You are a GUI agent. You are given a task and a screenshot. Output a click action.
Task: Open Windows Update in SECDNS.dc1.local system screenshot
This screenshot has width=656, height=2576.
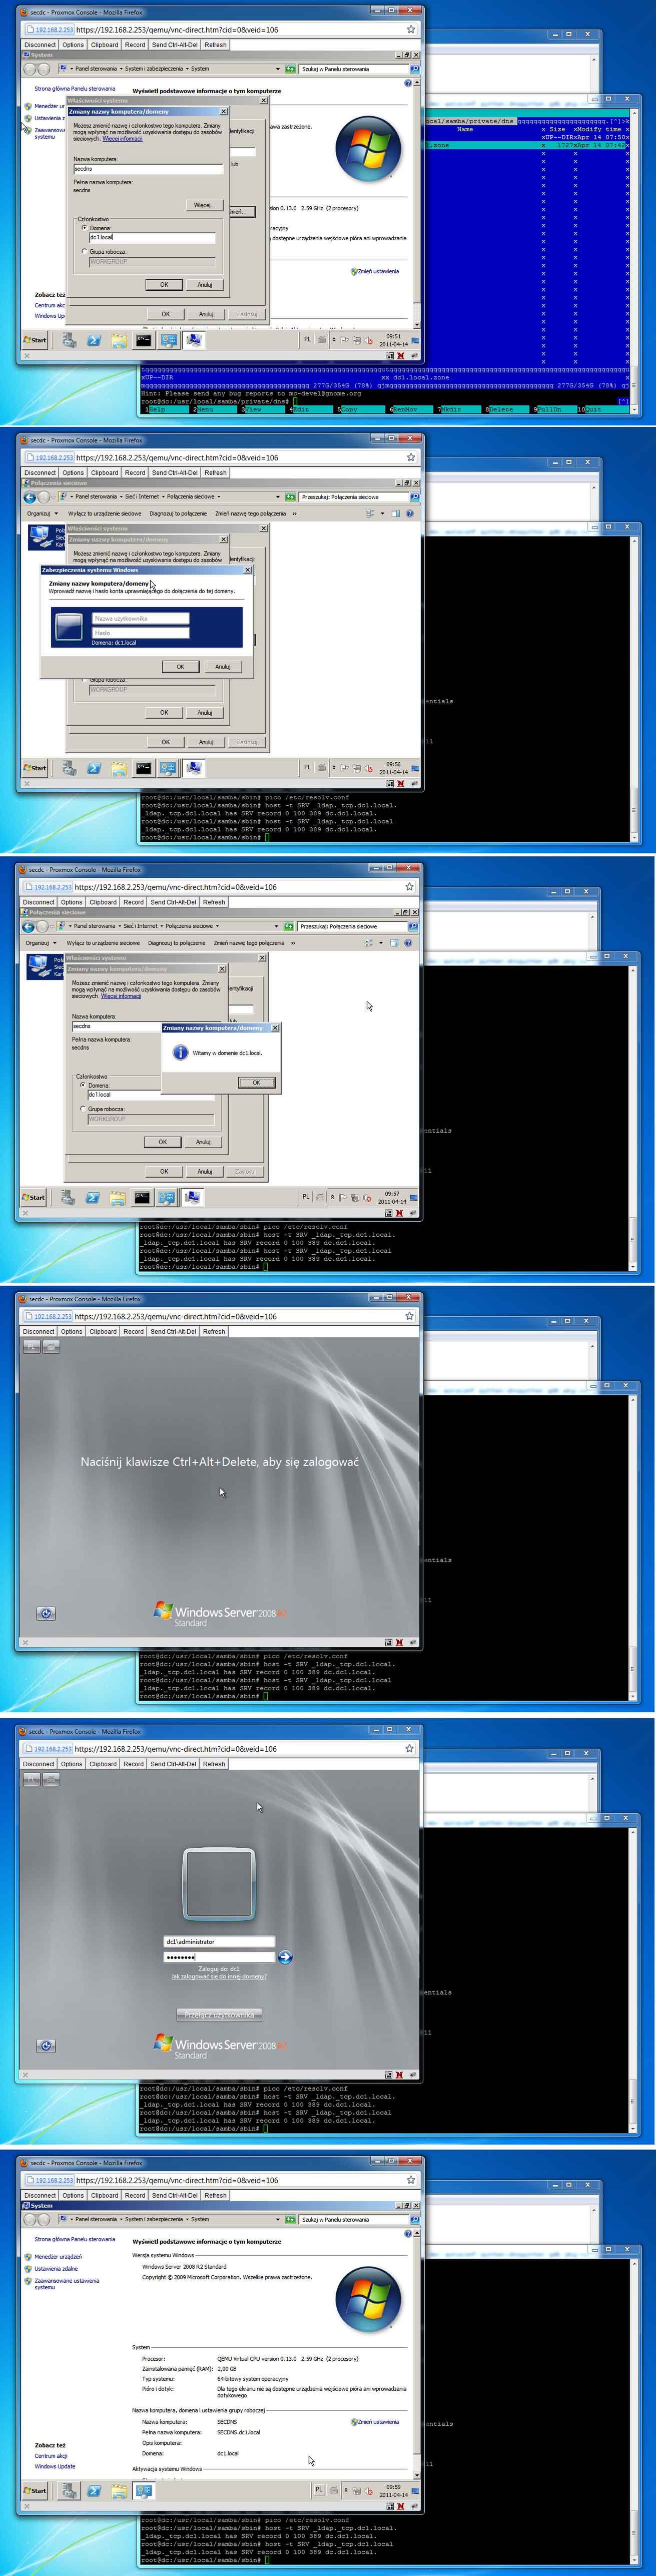pyautogui.click(x=55, y=2466)
